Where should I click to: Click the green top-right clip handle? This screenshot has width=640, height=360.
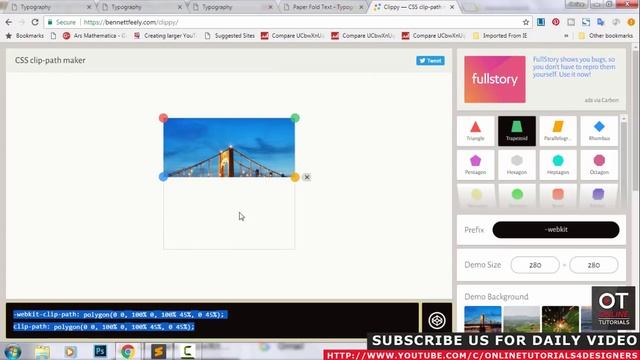point(295,118)
